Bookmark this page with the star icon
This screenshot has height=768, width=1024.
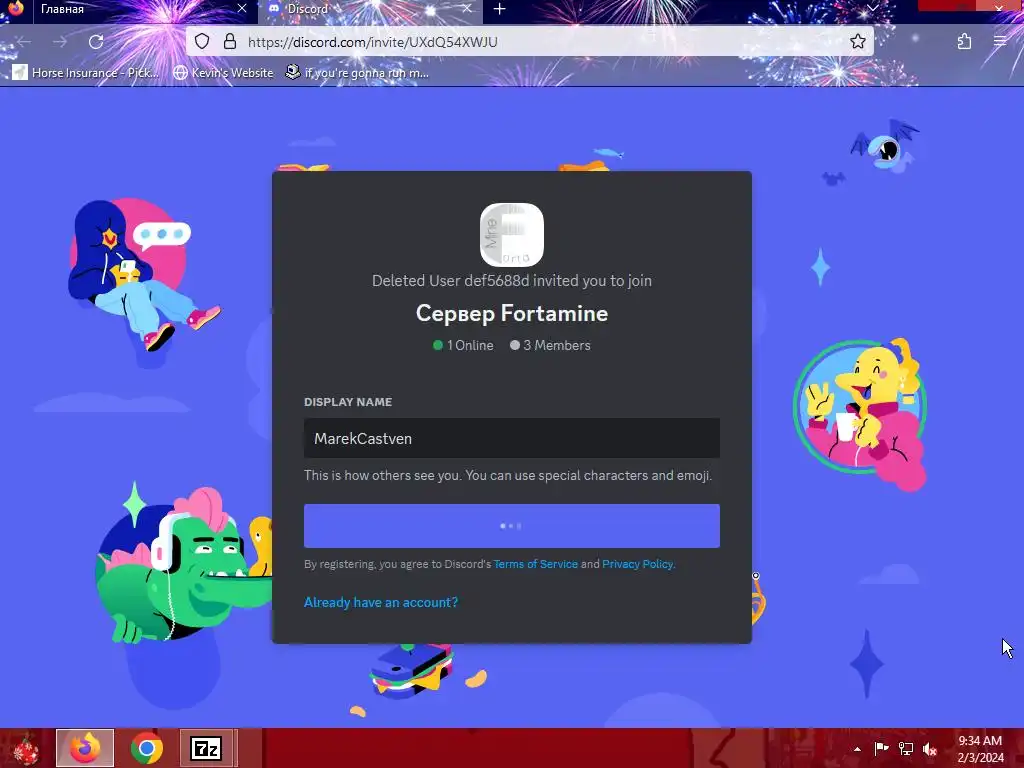click(857, 42)
